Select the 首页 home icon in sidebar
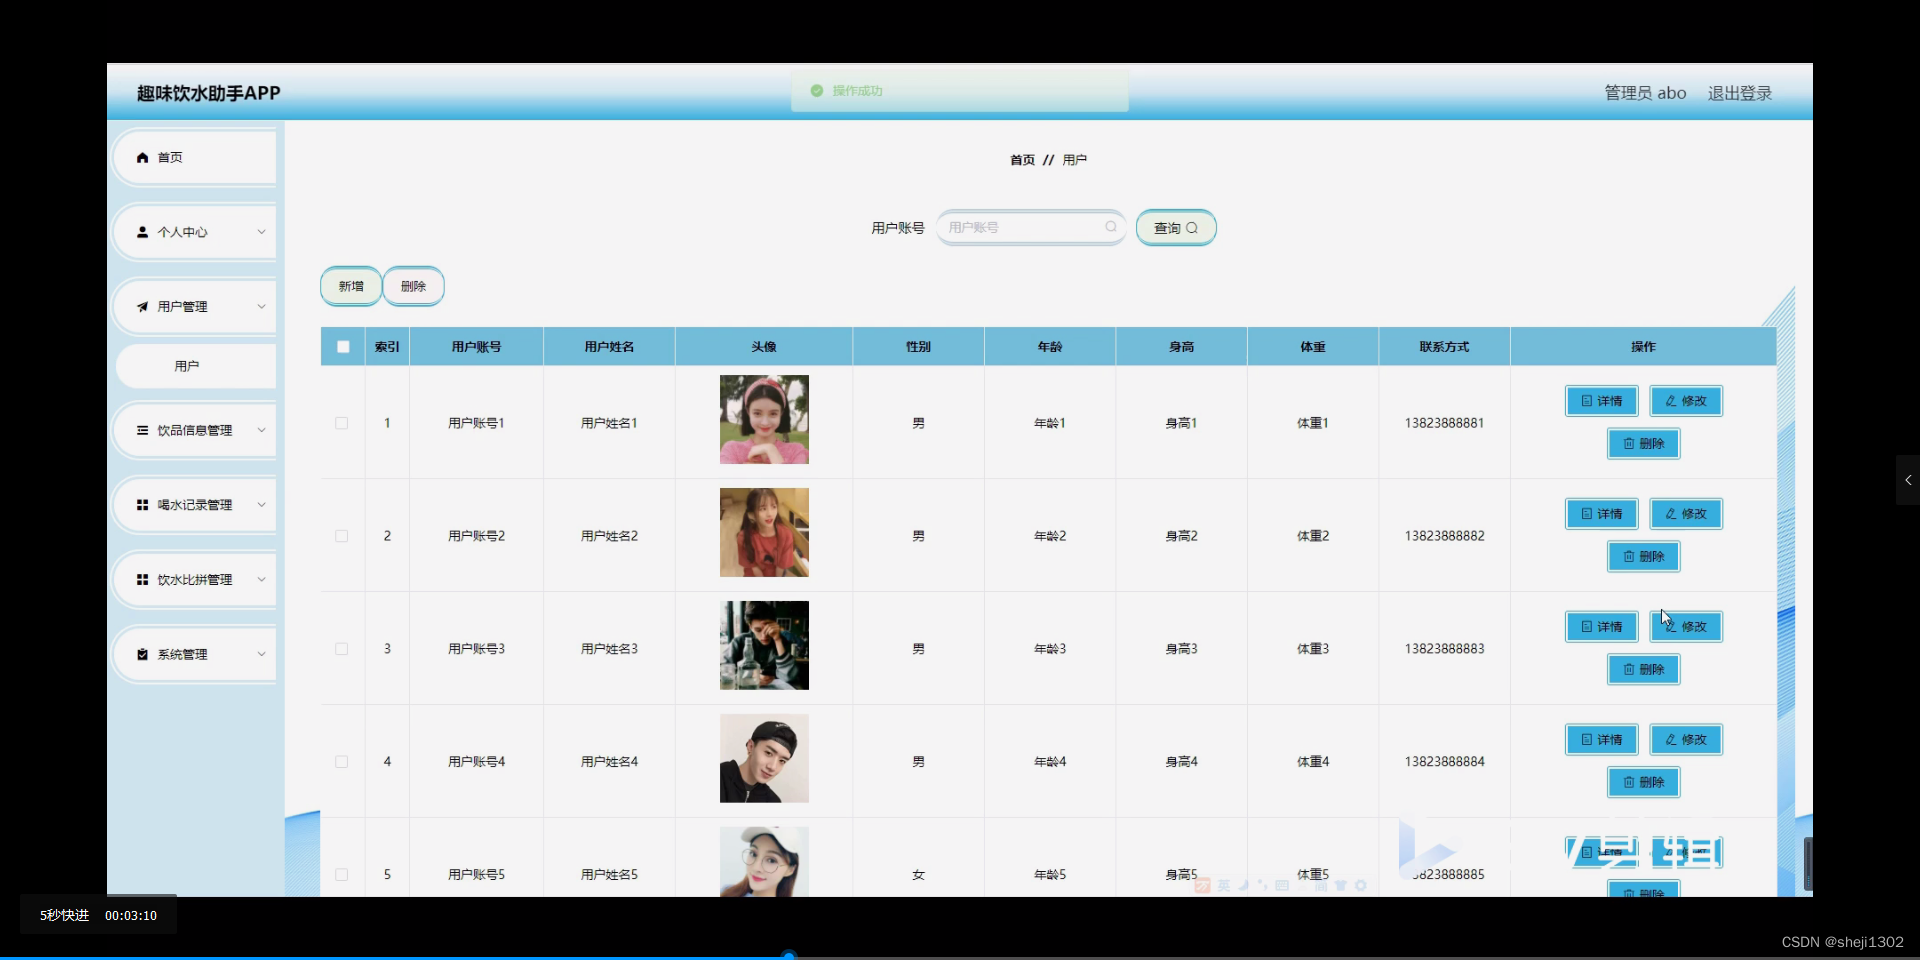The height and width of the screenshot is (960, 1920). [x=144, y=157]
